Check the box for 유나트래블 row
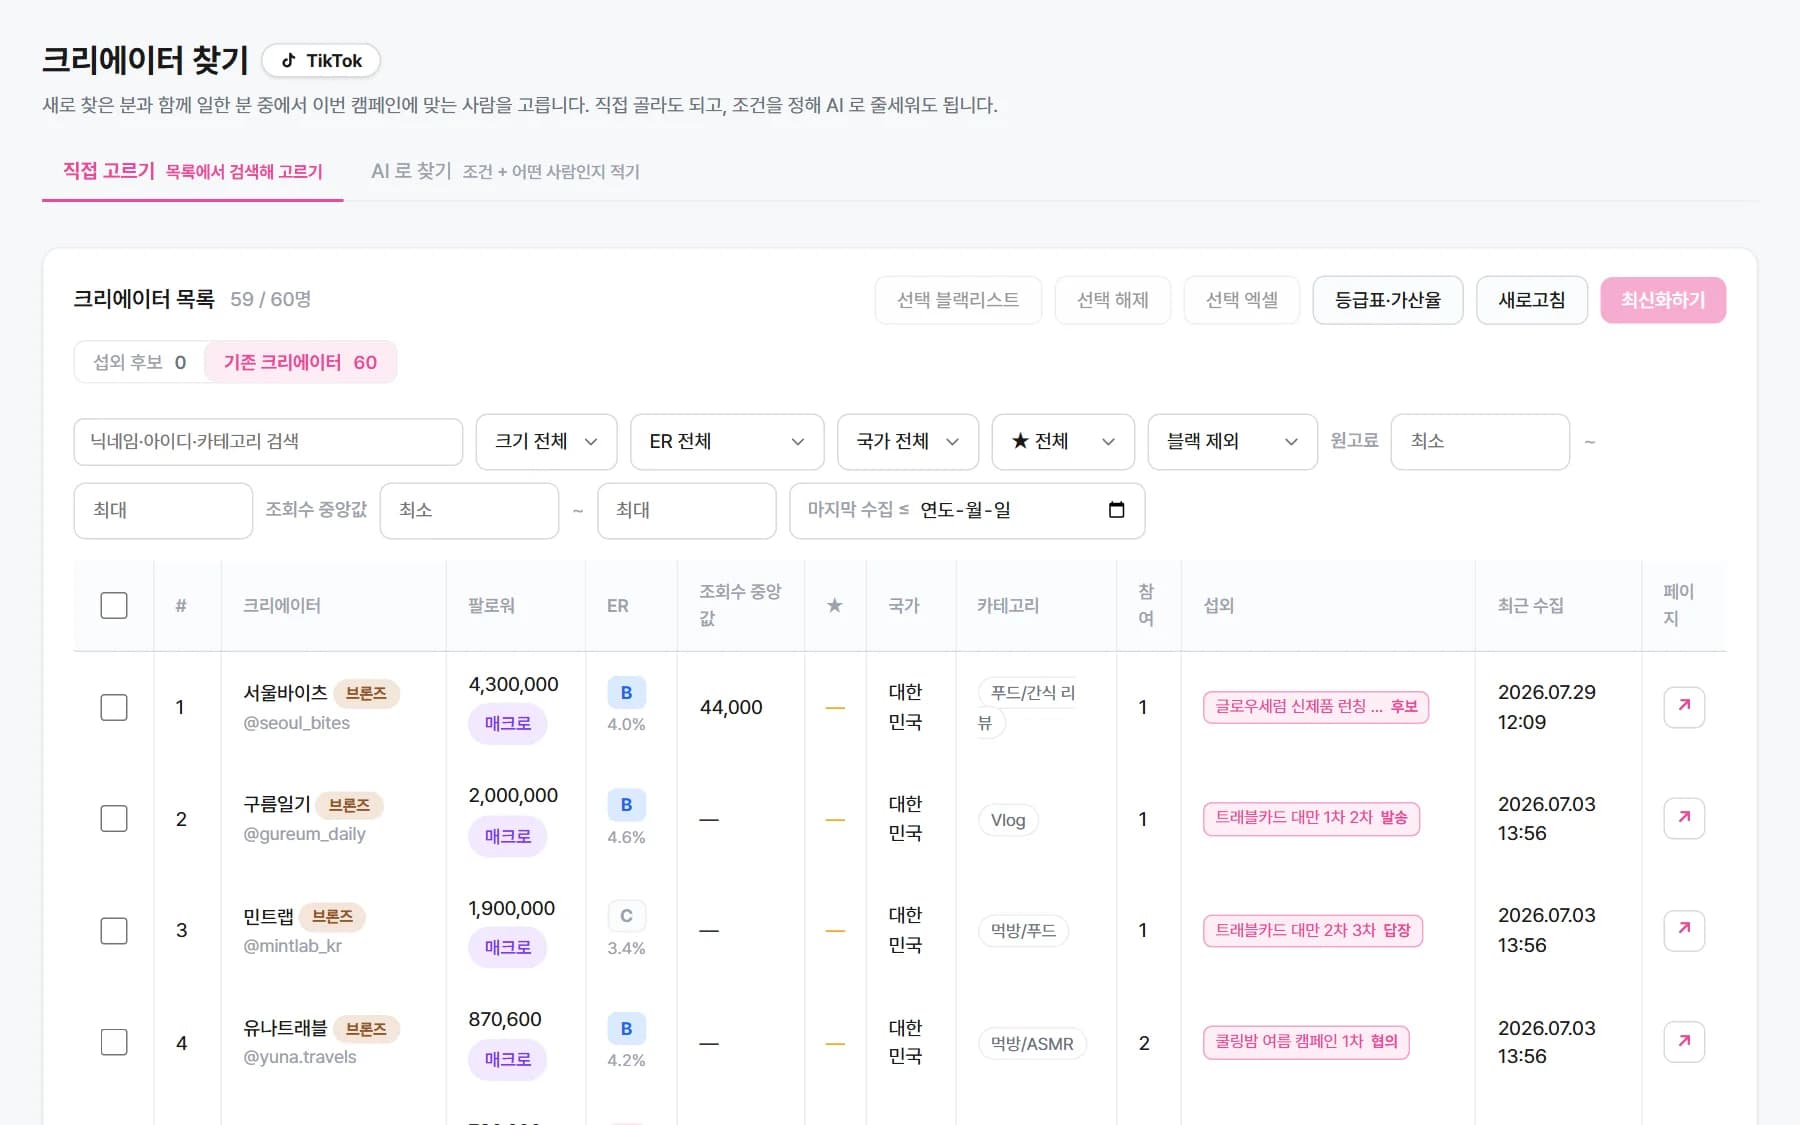The image size is (1800, 1125). [114, 1042]
